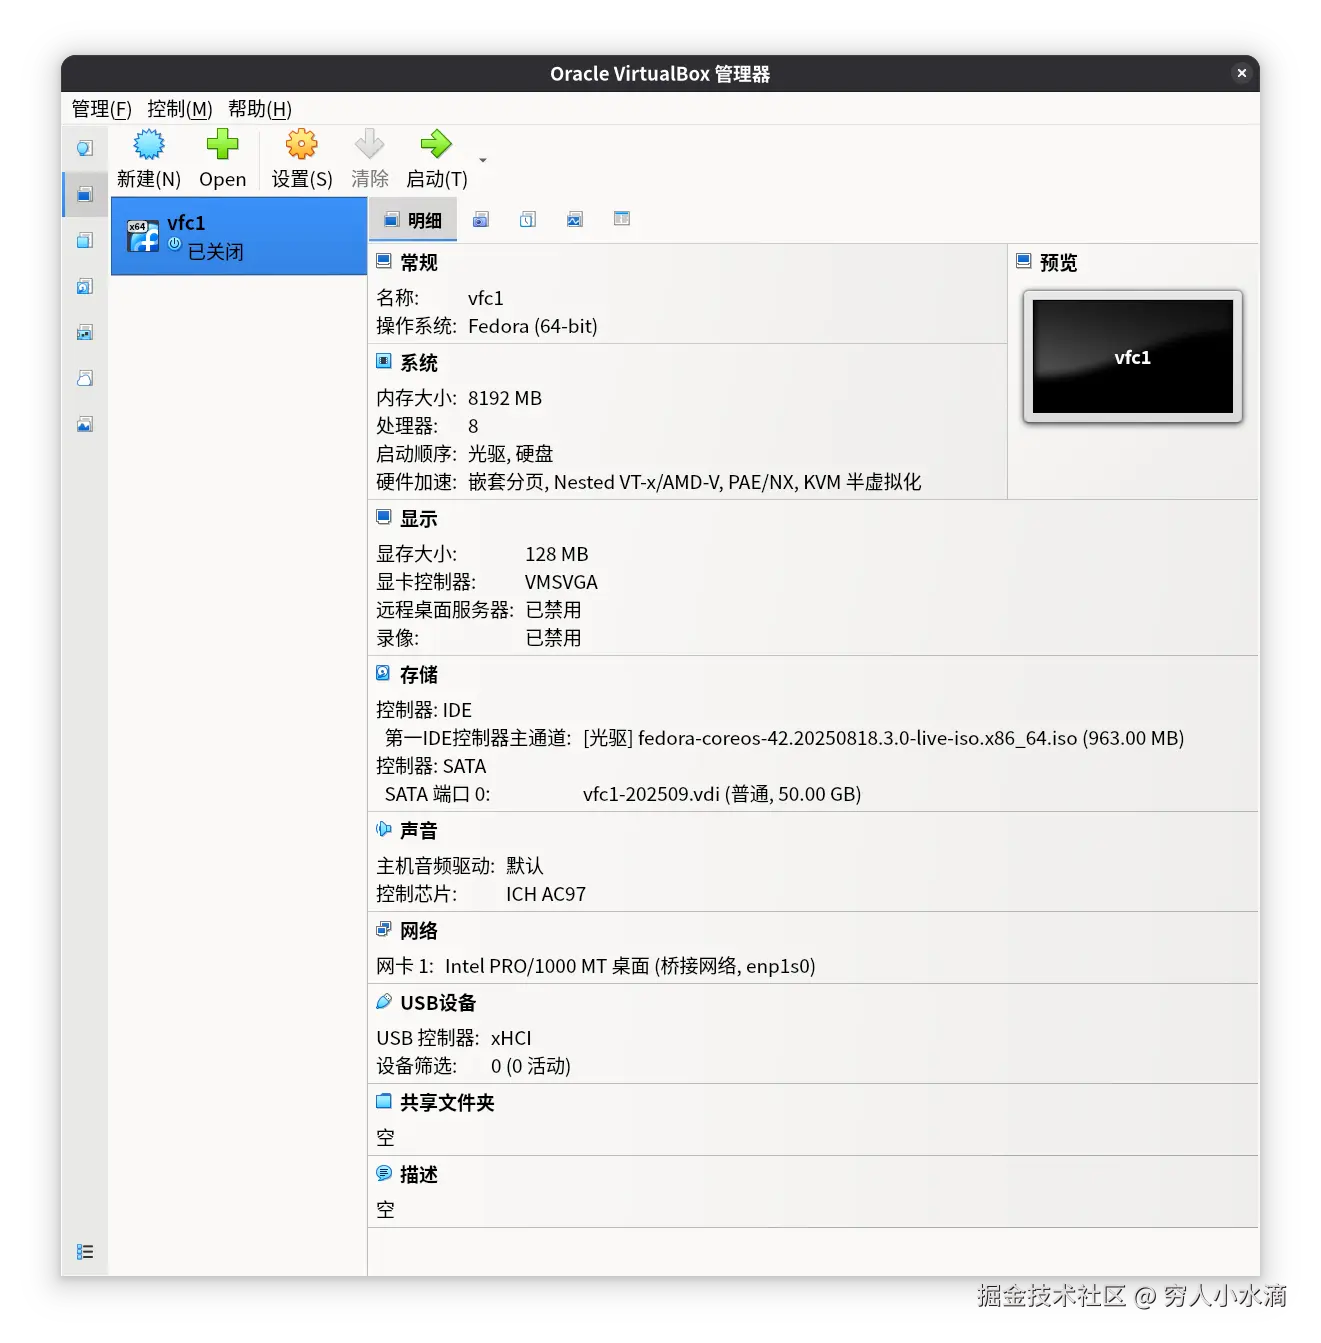Click the 描述 section speech-bubble icon

(384, 1173)
